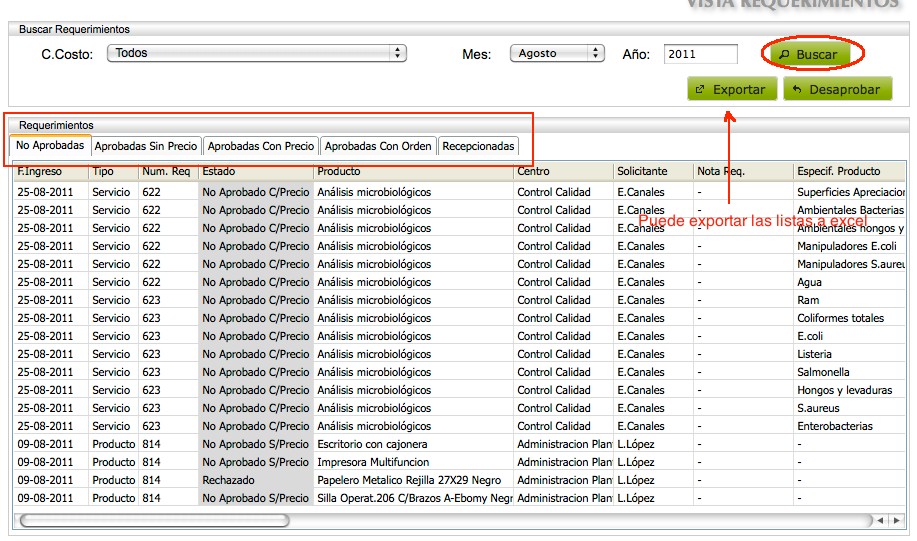Click Escritorio con cajonera product cell
917x541 pixels.
pos(413,444)
